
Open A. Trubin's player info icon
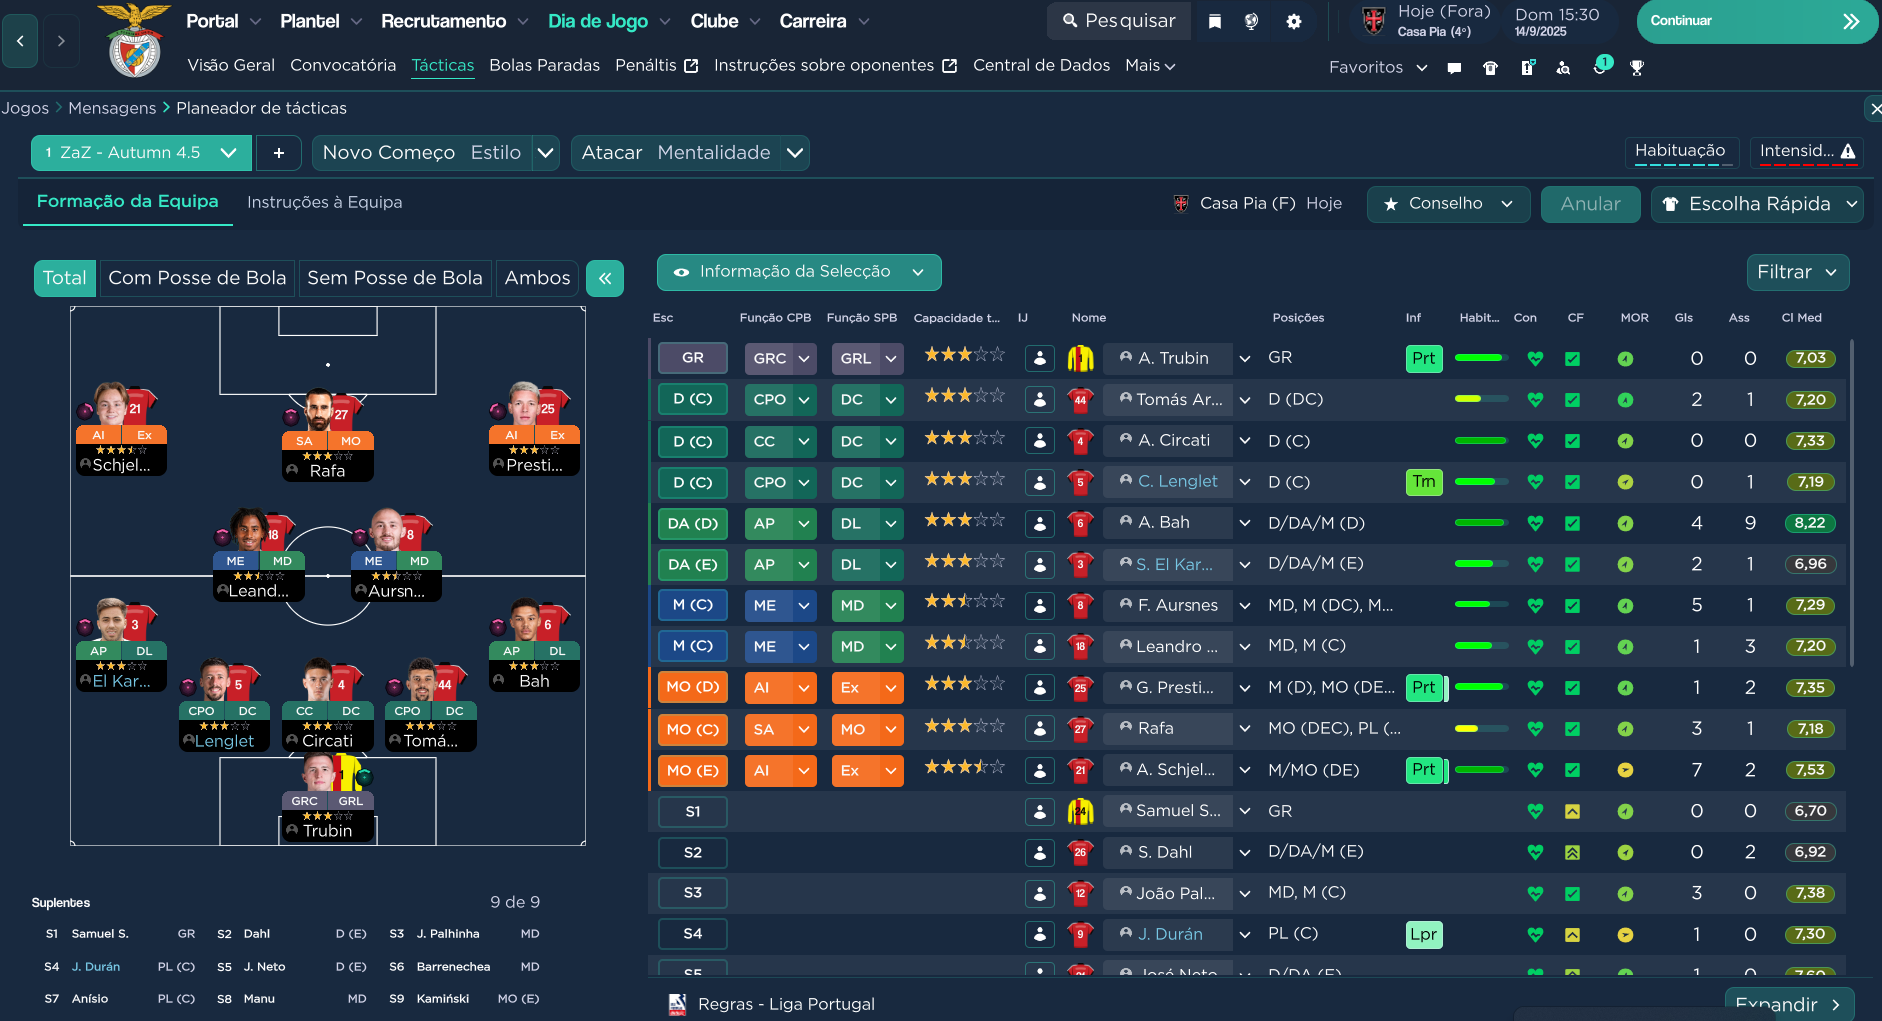(x=1040, y=358)
